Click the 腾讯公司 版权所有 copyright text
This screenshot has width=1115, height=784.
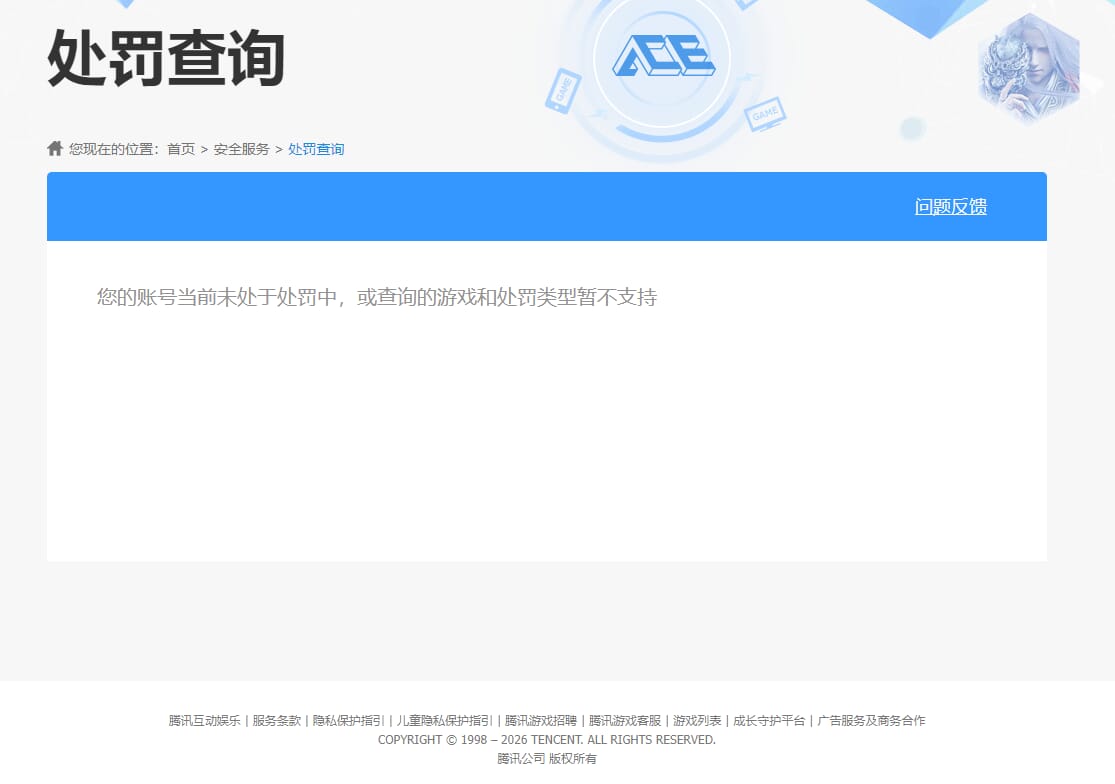[x=546, y=758]
